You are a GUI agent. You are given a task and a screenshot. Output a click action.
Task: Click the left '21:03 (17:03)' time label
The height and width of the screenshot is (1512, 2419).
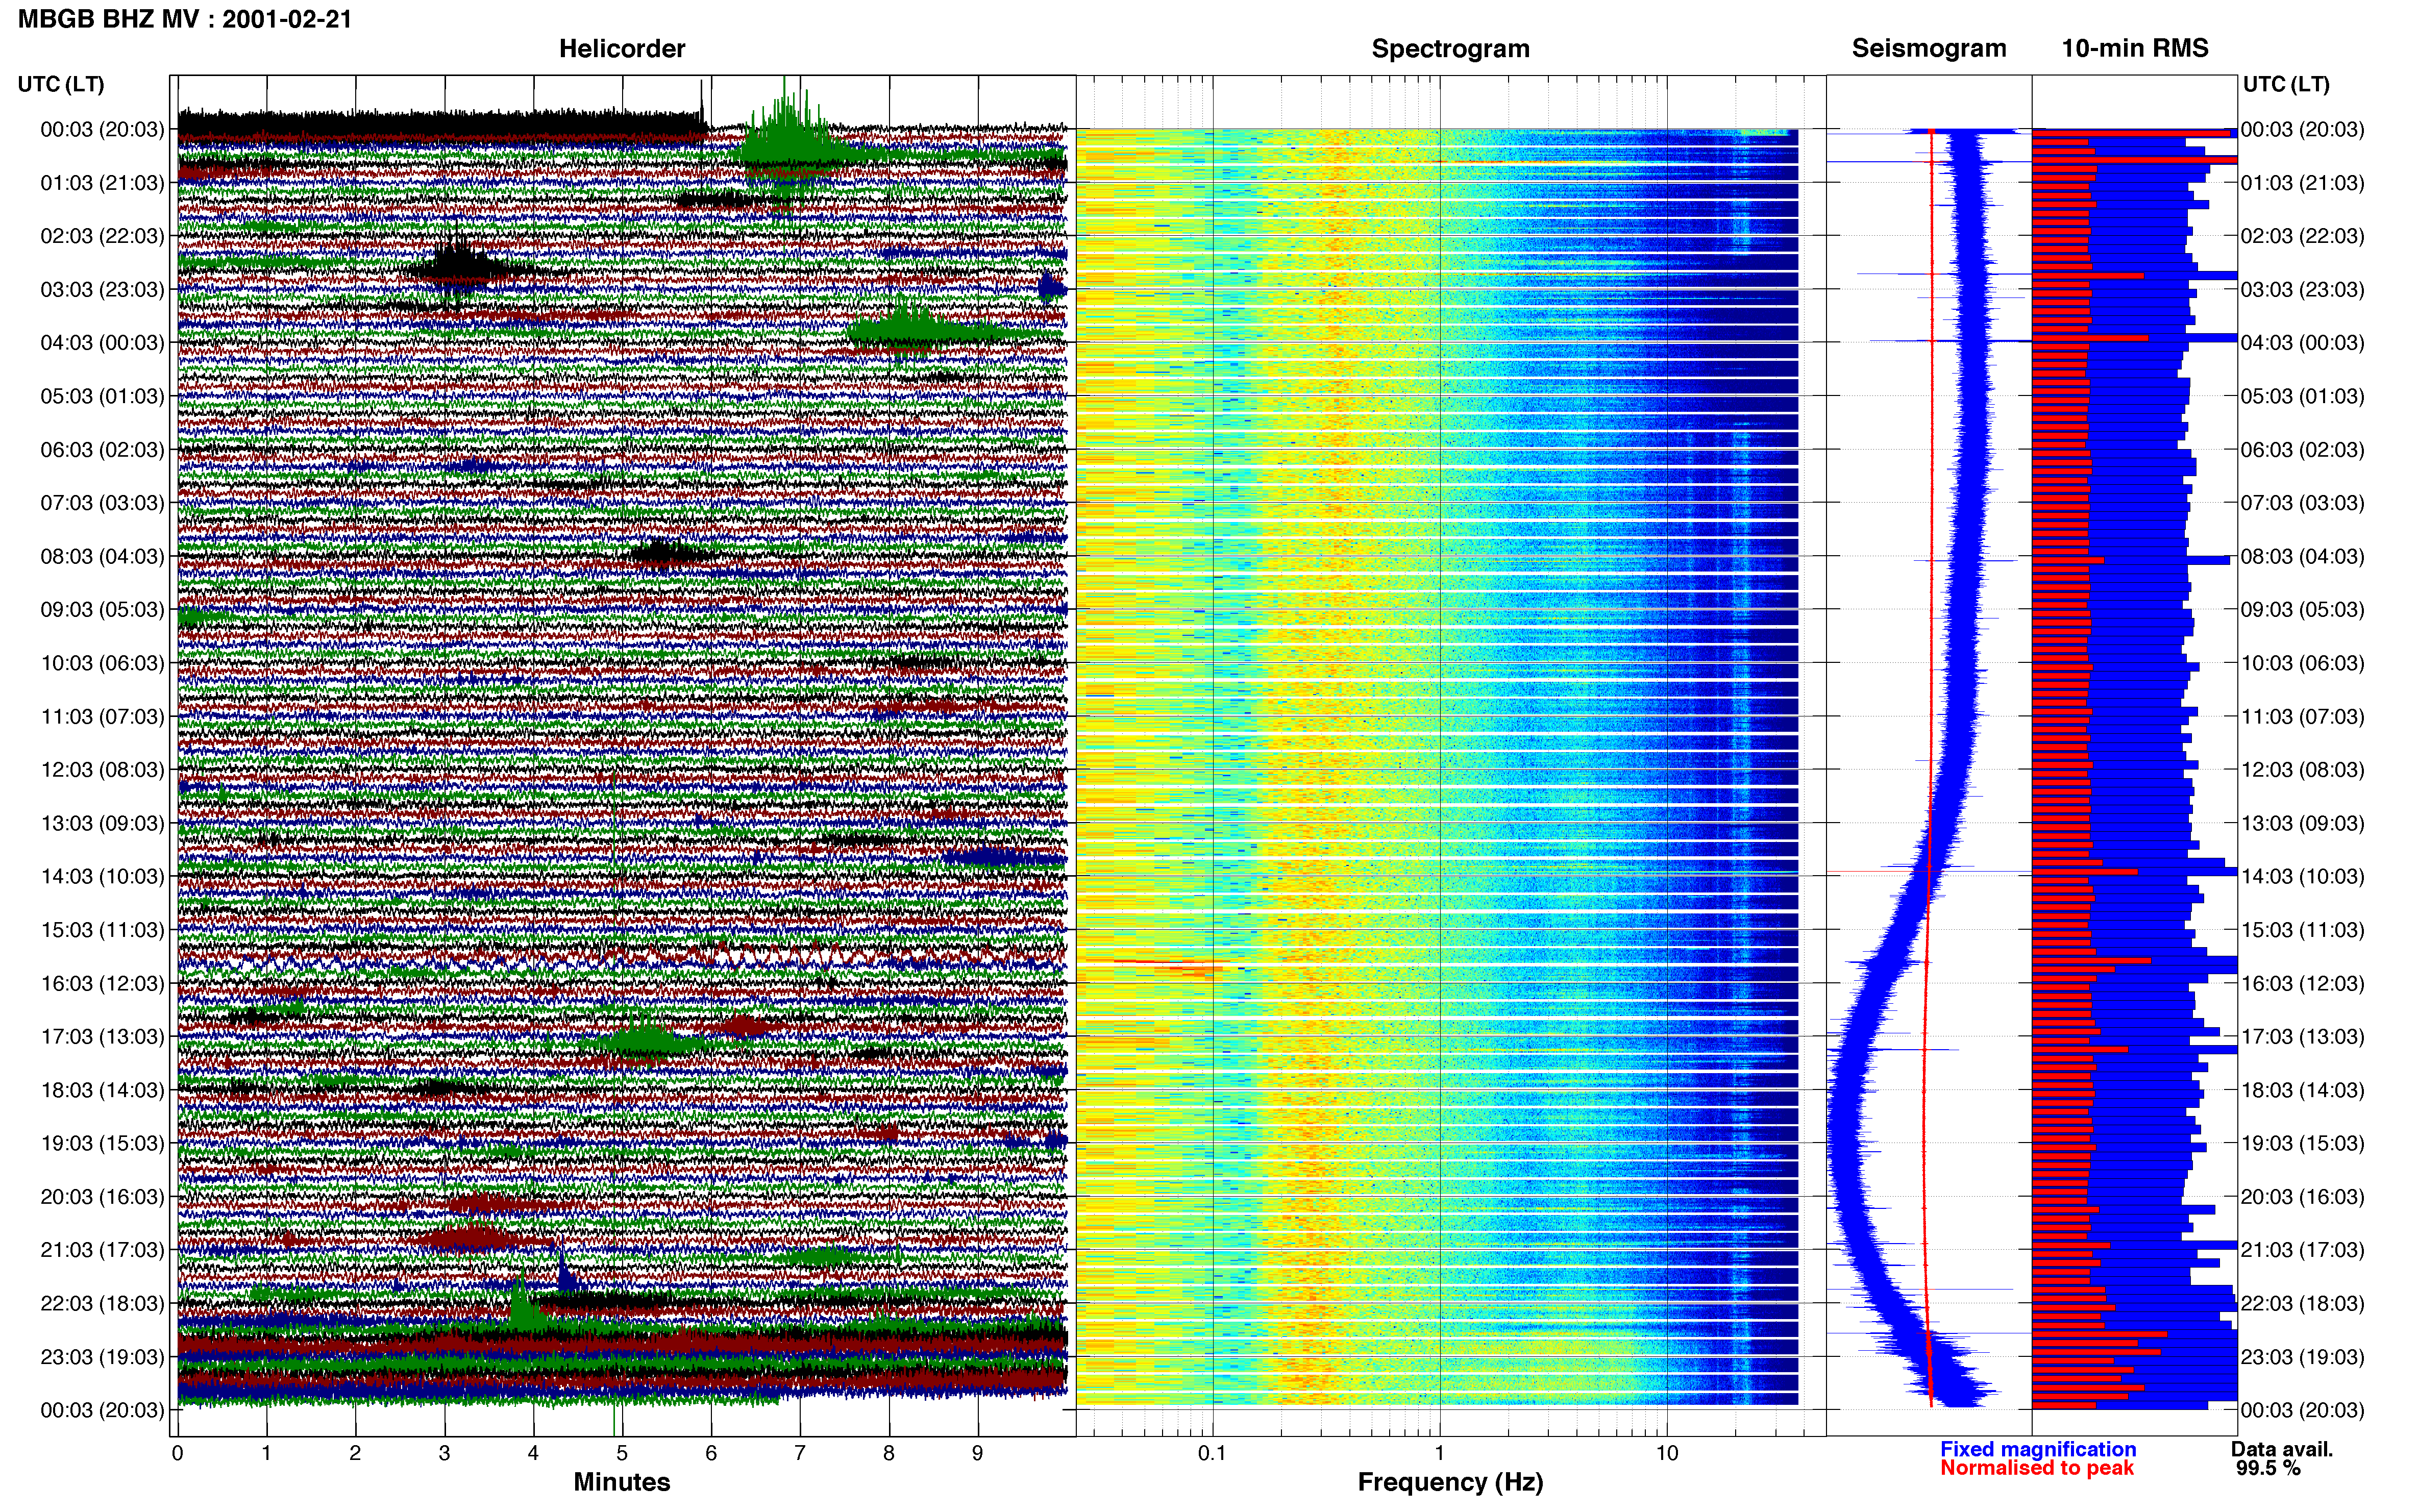pyautogui.click(x=102, y=1250)
